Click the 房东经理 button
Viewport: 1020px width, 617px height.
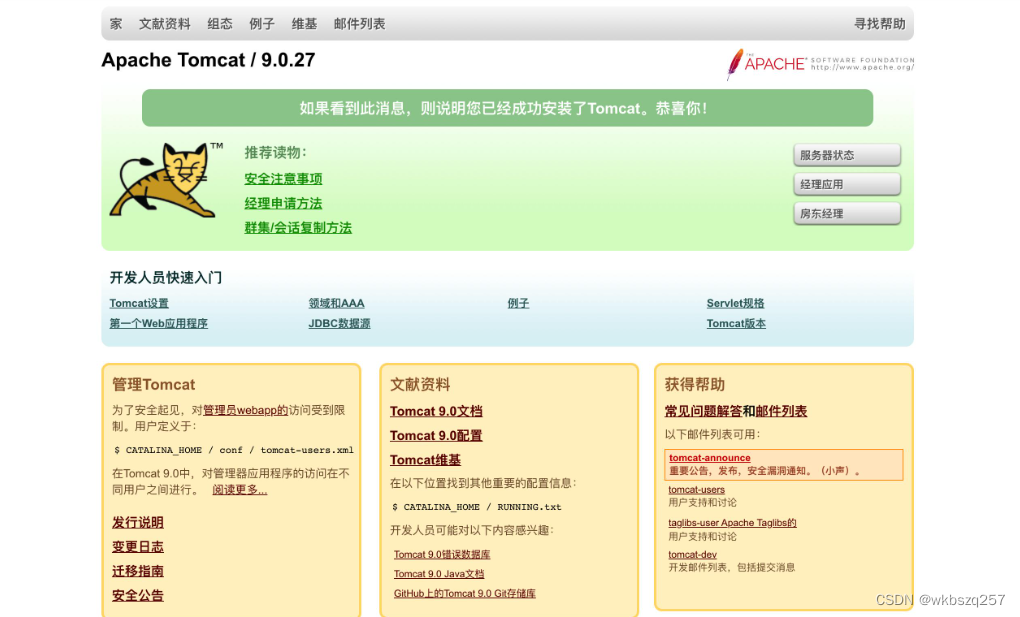[847, 213]
